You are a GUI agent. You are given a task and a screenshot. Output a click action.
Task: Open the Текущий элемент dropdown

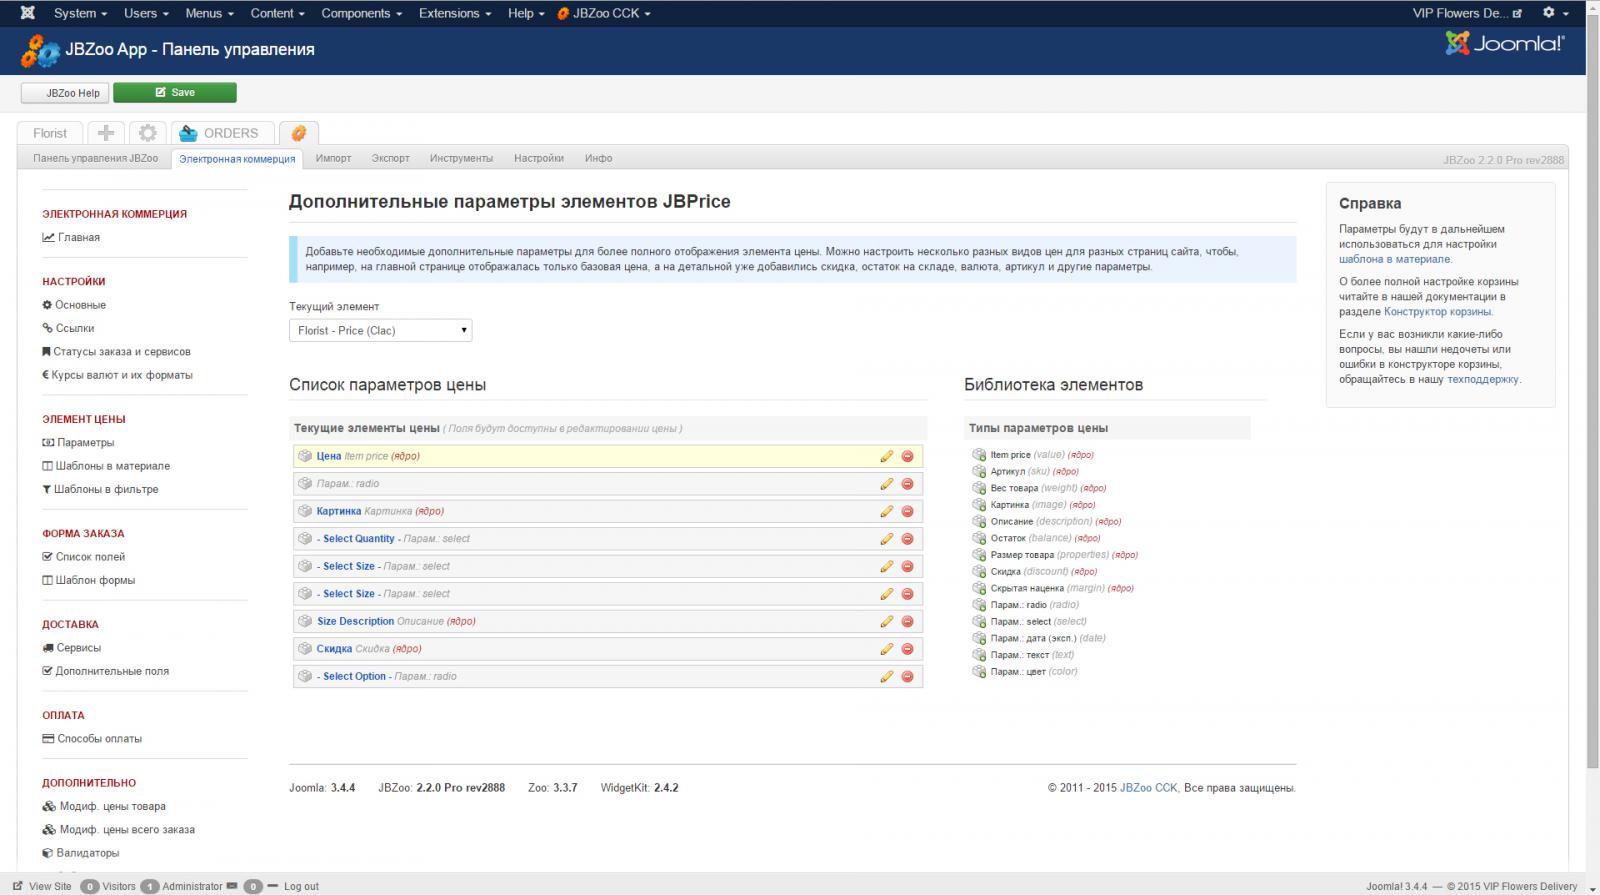(380, 331)
